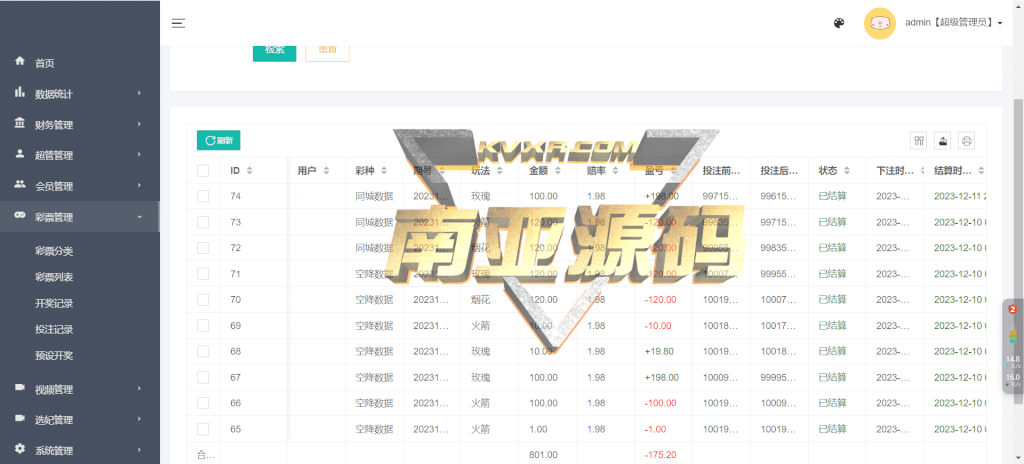Check the row checkbox for ID 71
This screenshot has width=1024, height=464.
pos(203,274)
